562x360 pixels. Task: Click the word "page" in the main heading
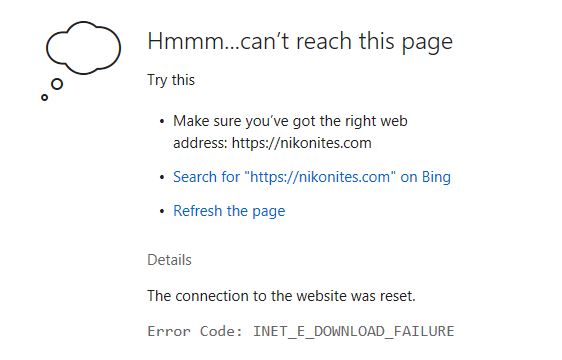(427, 43)
